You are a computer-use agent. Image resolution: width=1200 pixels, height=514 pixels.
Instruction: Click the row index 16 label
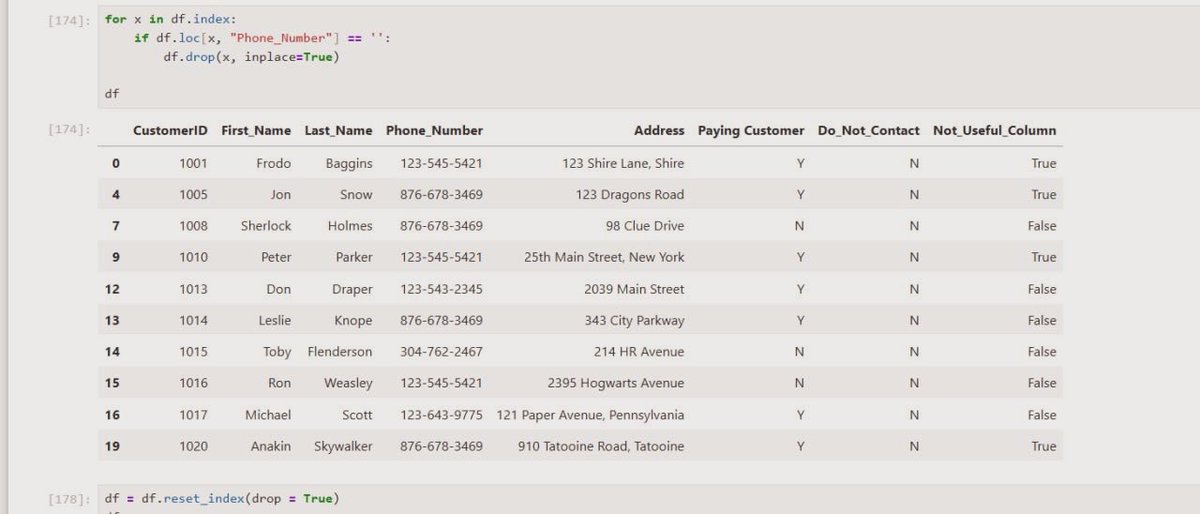pos(112,415)
